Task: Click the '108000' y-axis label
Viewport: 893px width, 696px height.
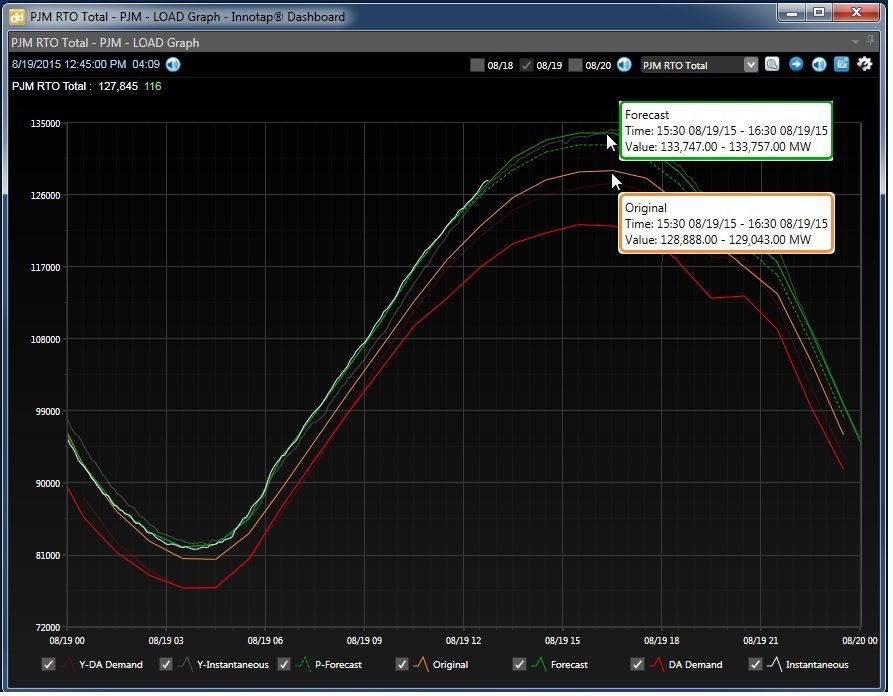Action: (x=45, y=339)
